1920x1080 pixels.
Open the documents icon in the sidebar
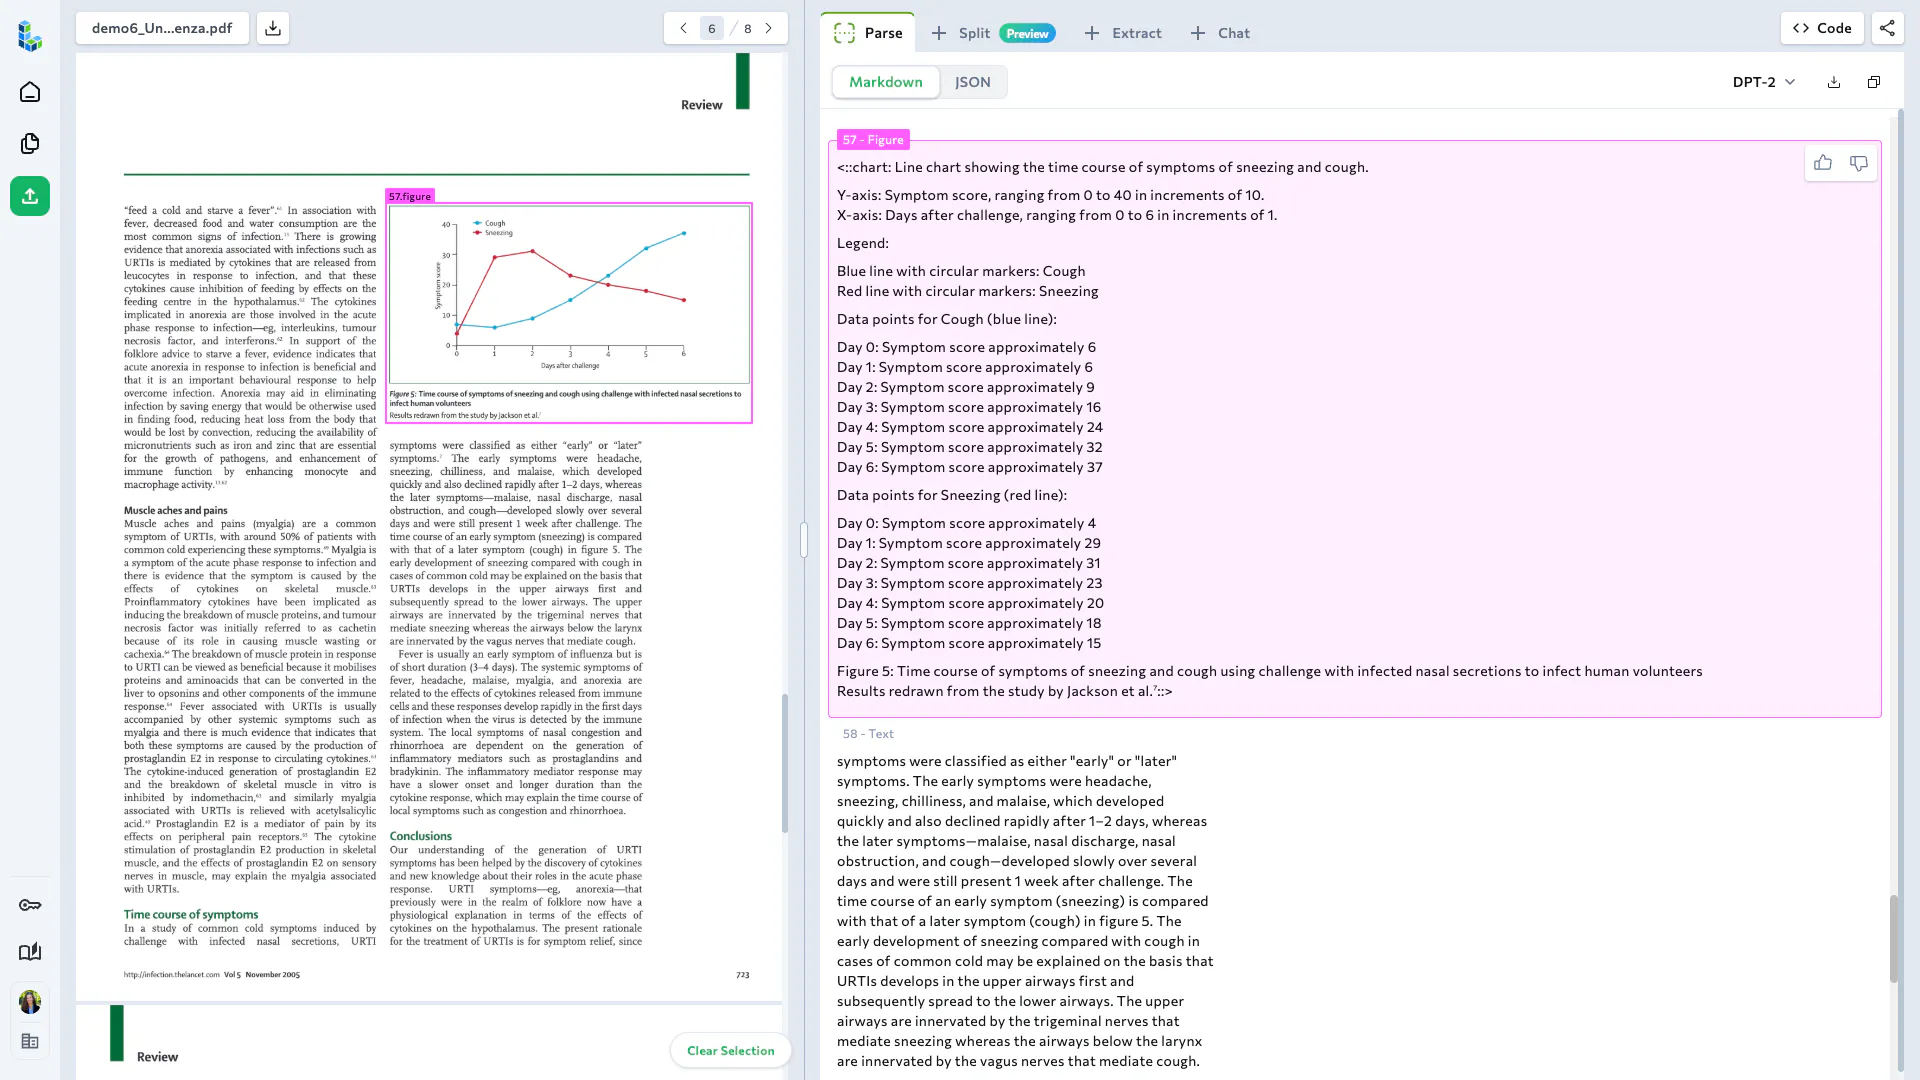(30, 144)
